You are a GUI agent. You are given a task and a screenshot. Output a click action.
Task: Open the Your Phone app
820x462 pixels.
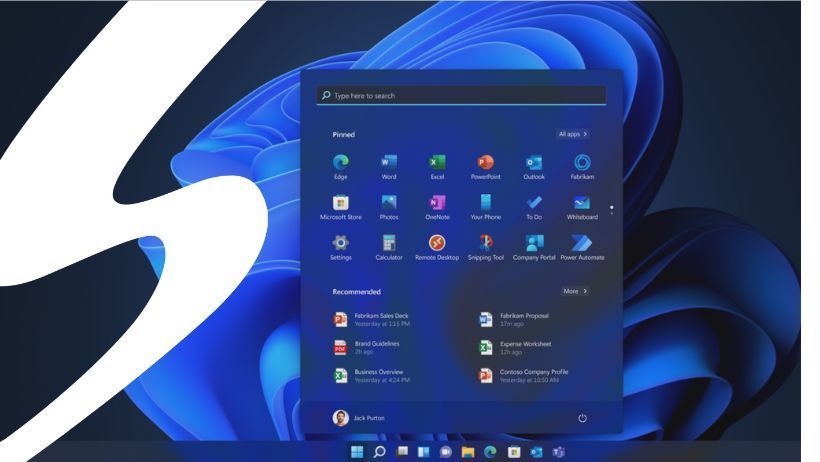click(485, 207)
